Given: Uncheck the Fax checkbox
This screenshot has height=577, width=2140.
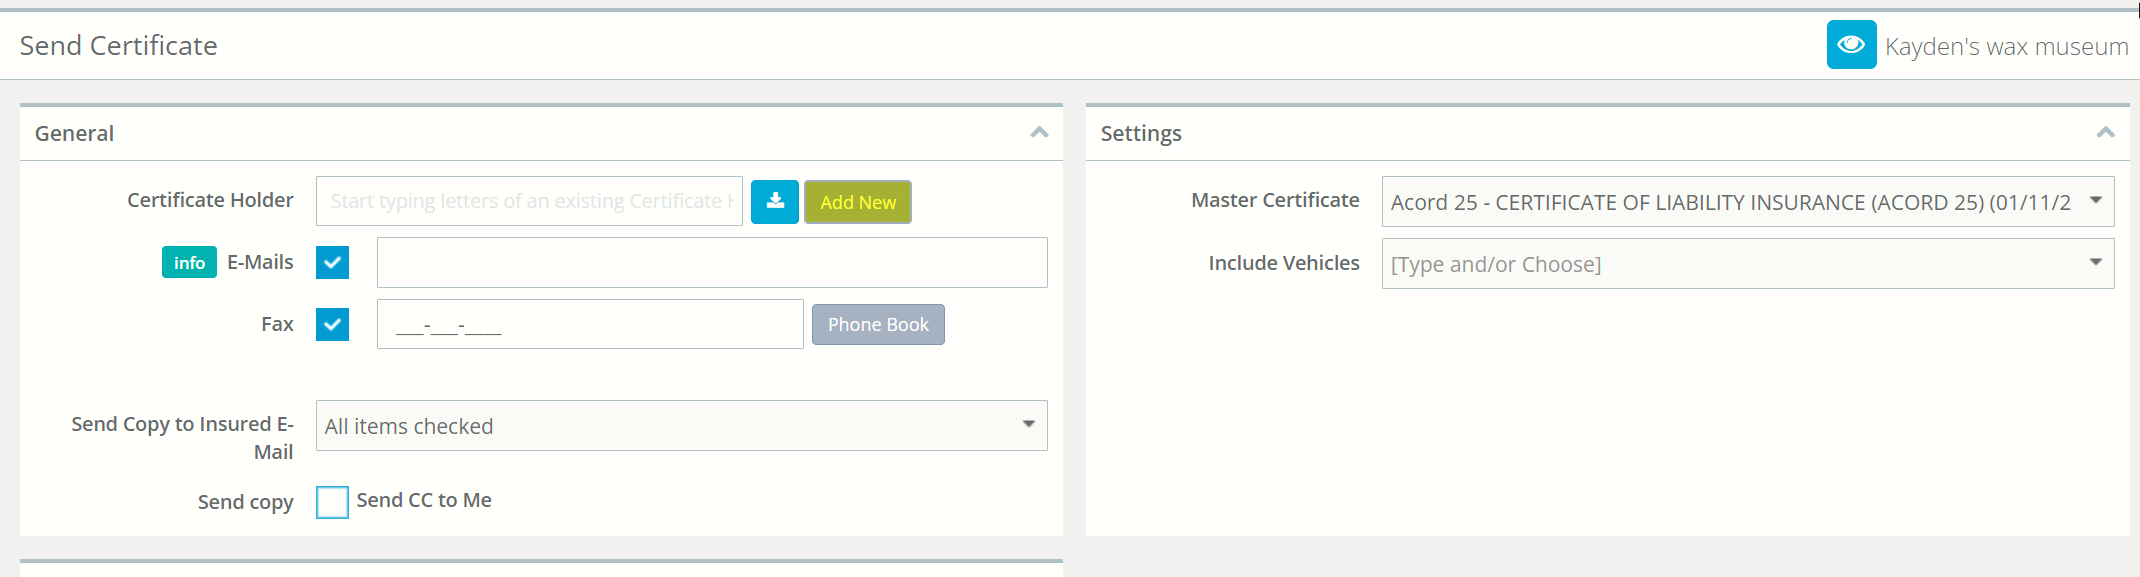Looking at the screenshot, I should (332, 325).
